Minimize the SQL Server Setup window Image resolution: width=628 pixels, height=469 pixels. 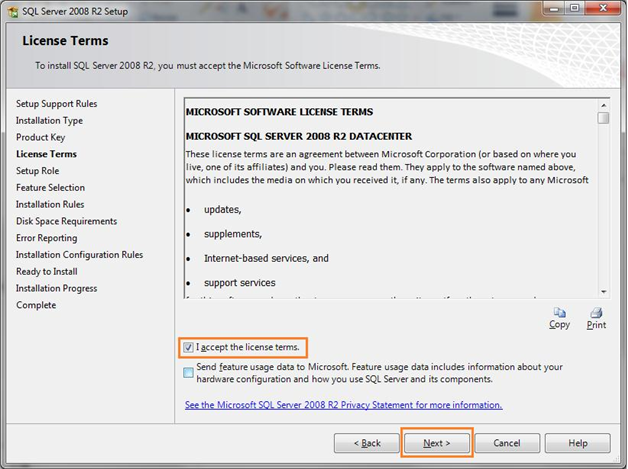(x=555, y=8)
